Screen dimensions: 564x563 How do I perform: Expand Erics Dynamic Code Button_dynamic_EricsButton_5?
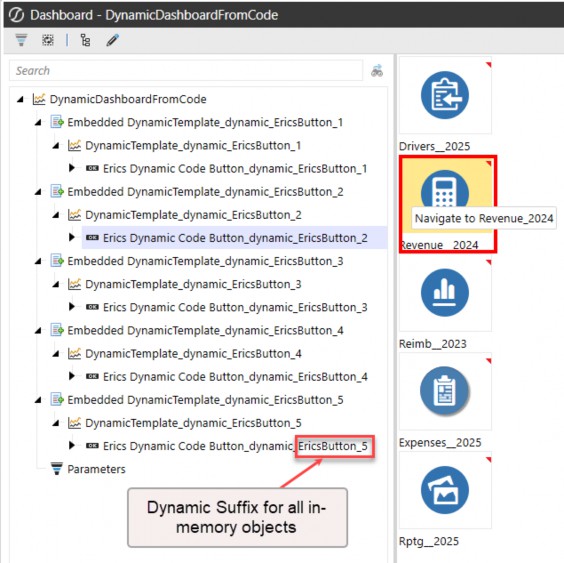pos(72,445)
